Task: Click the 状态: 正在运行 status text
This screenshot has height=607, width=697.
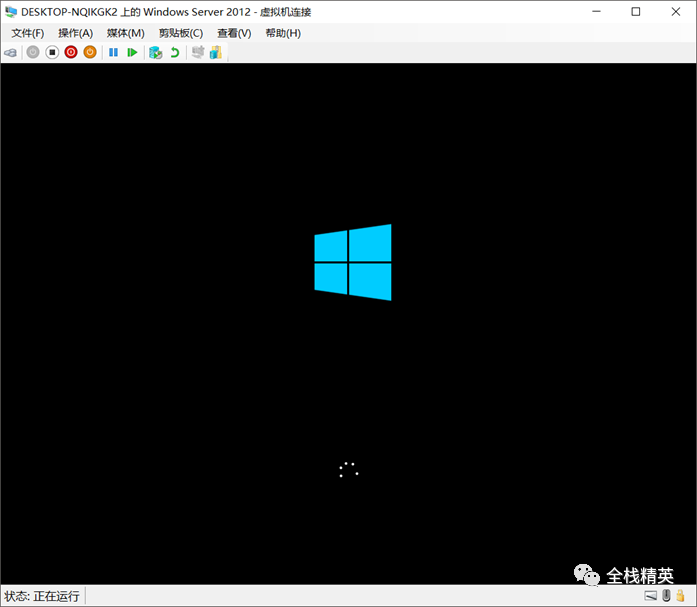Action: (42, 596)
